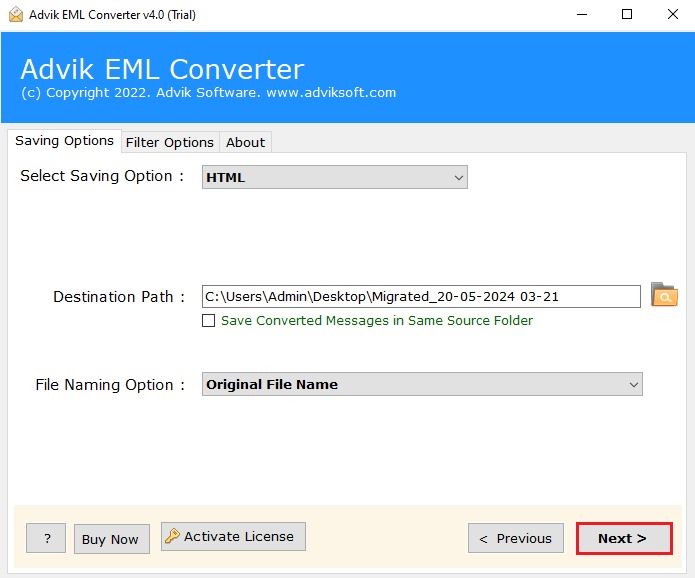This screenshot has height=578, width=695.
Task: Click the Advik app icon in title bar
Action: click(x=16, y=15)
